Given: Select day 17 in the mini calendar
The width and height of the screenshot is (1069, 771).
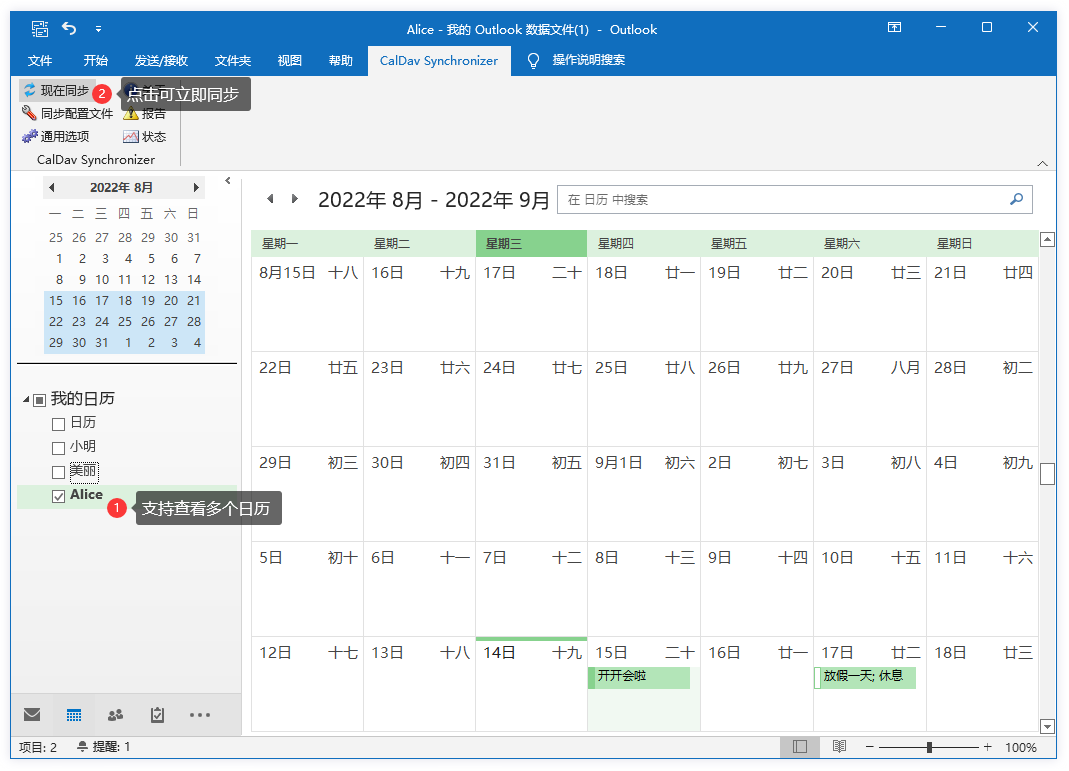Looking at the screenshot, I should 102,301.
